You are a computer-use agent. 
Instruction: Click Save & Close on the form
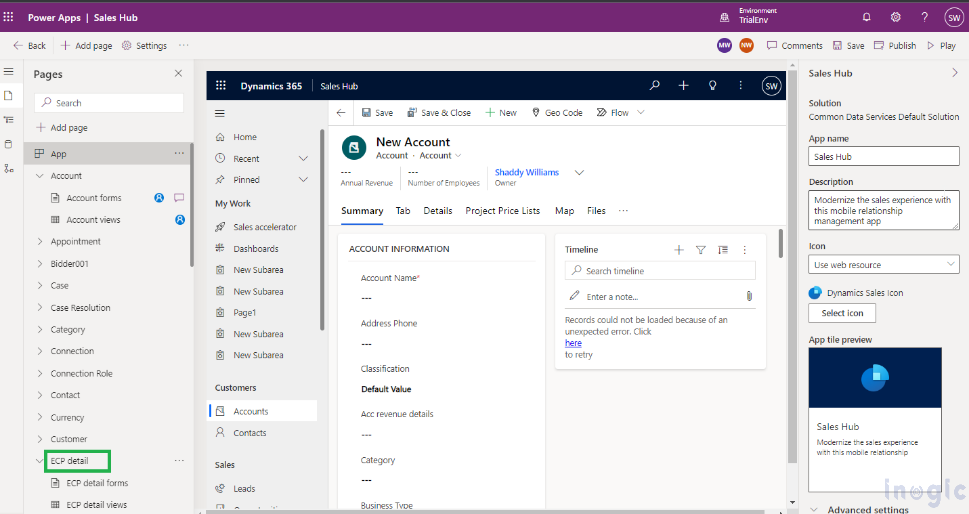click(x=439, y=112)
